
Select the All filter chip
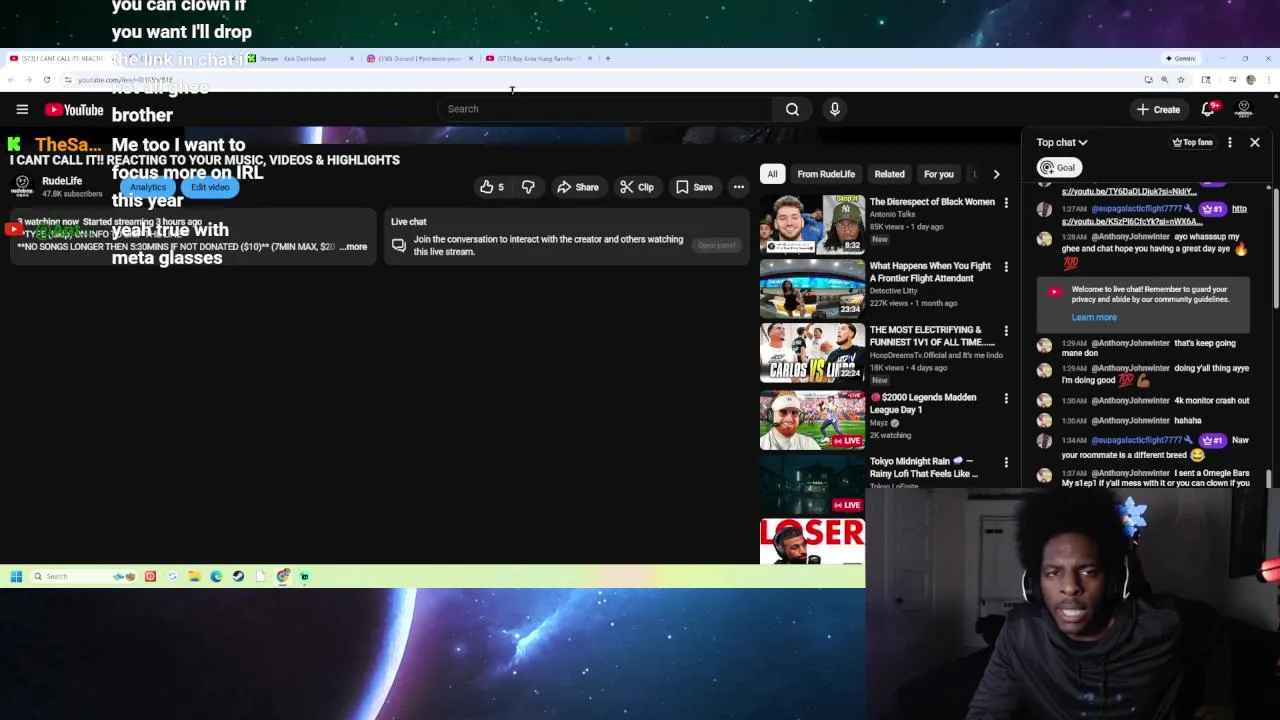[x=772, y=174]
